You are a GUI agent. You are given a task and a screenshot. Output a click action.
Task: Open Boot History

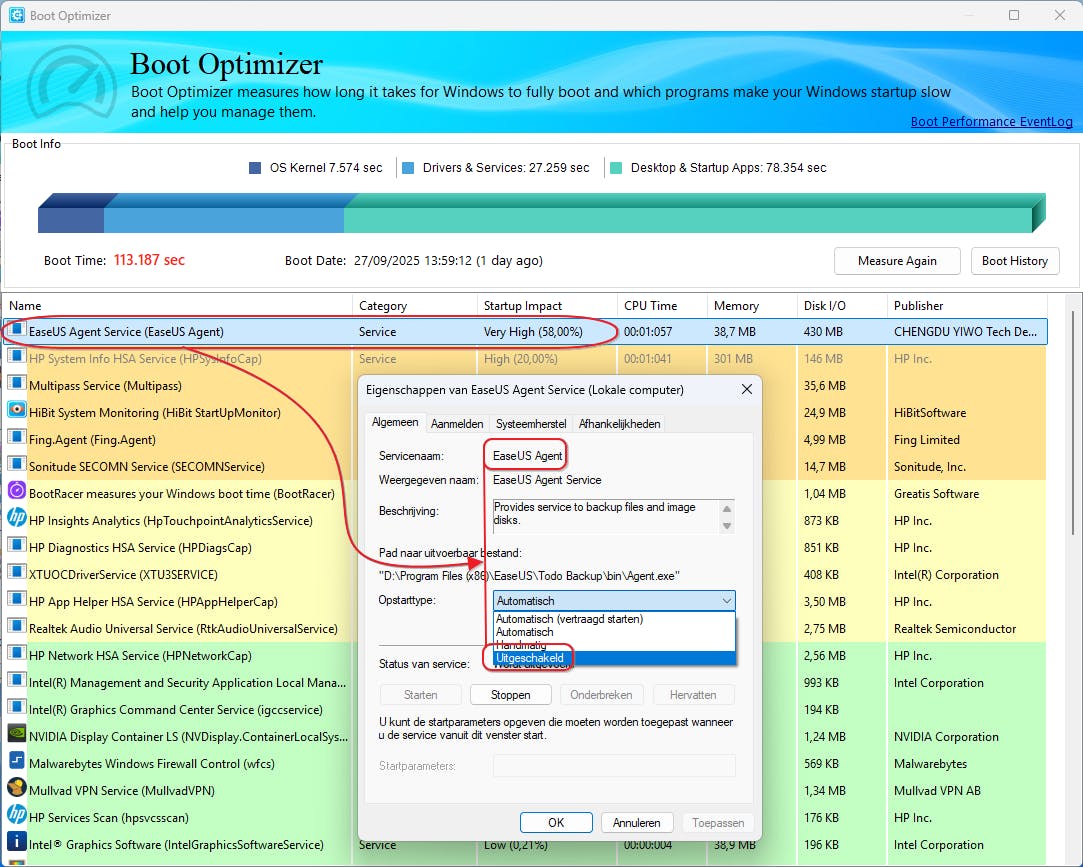pyautogui.click(x=1015, y=260)
